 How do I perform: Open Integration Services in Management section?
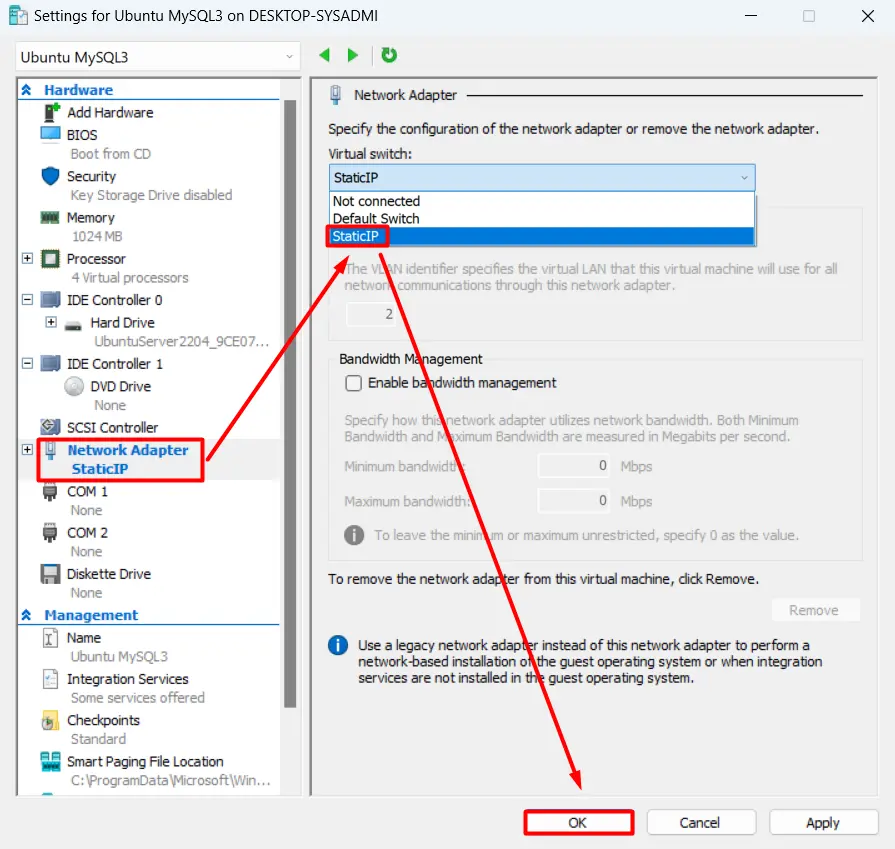pos(128,679)
